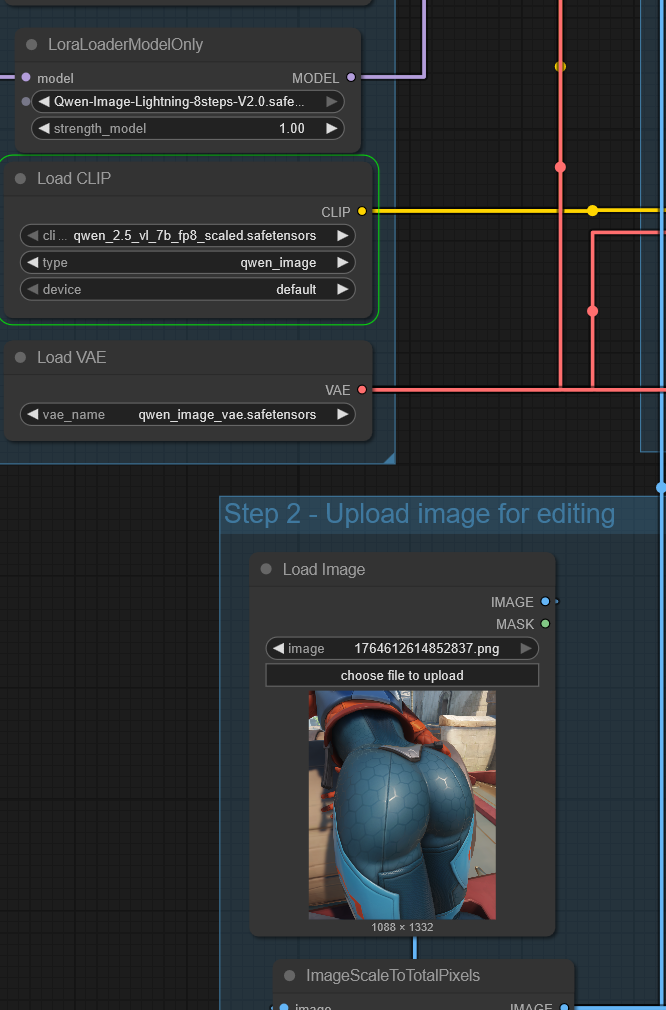Click the CLIP output socket
666x1010 pixels.
click(x=362, y=211)
